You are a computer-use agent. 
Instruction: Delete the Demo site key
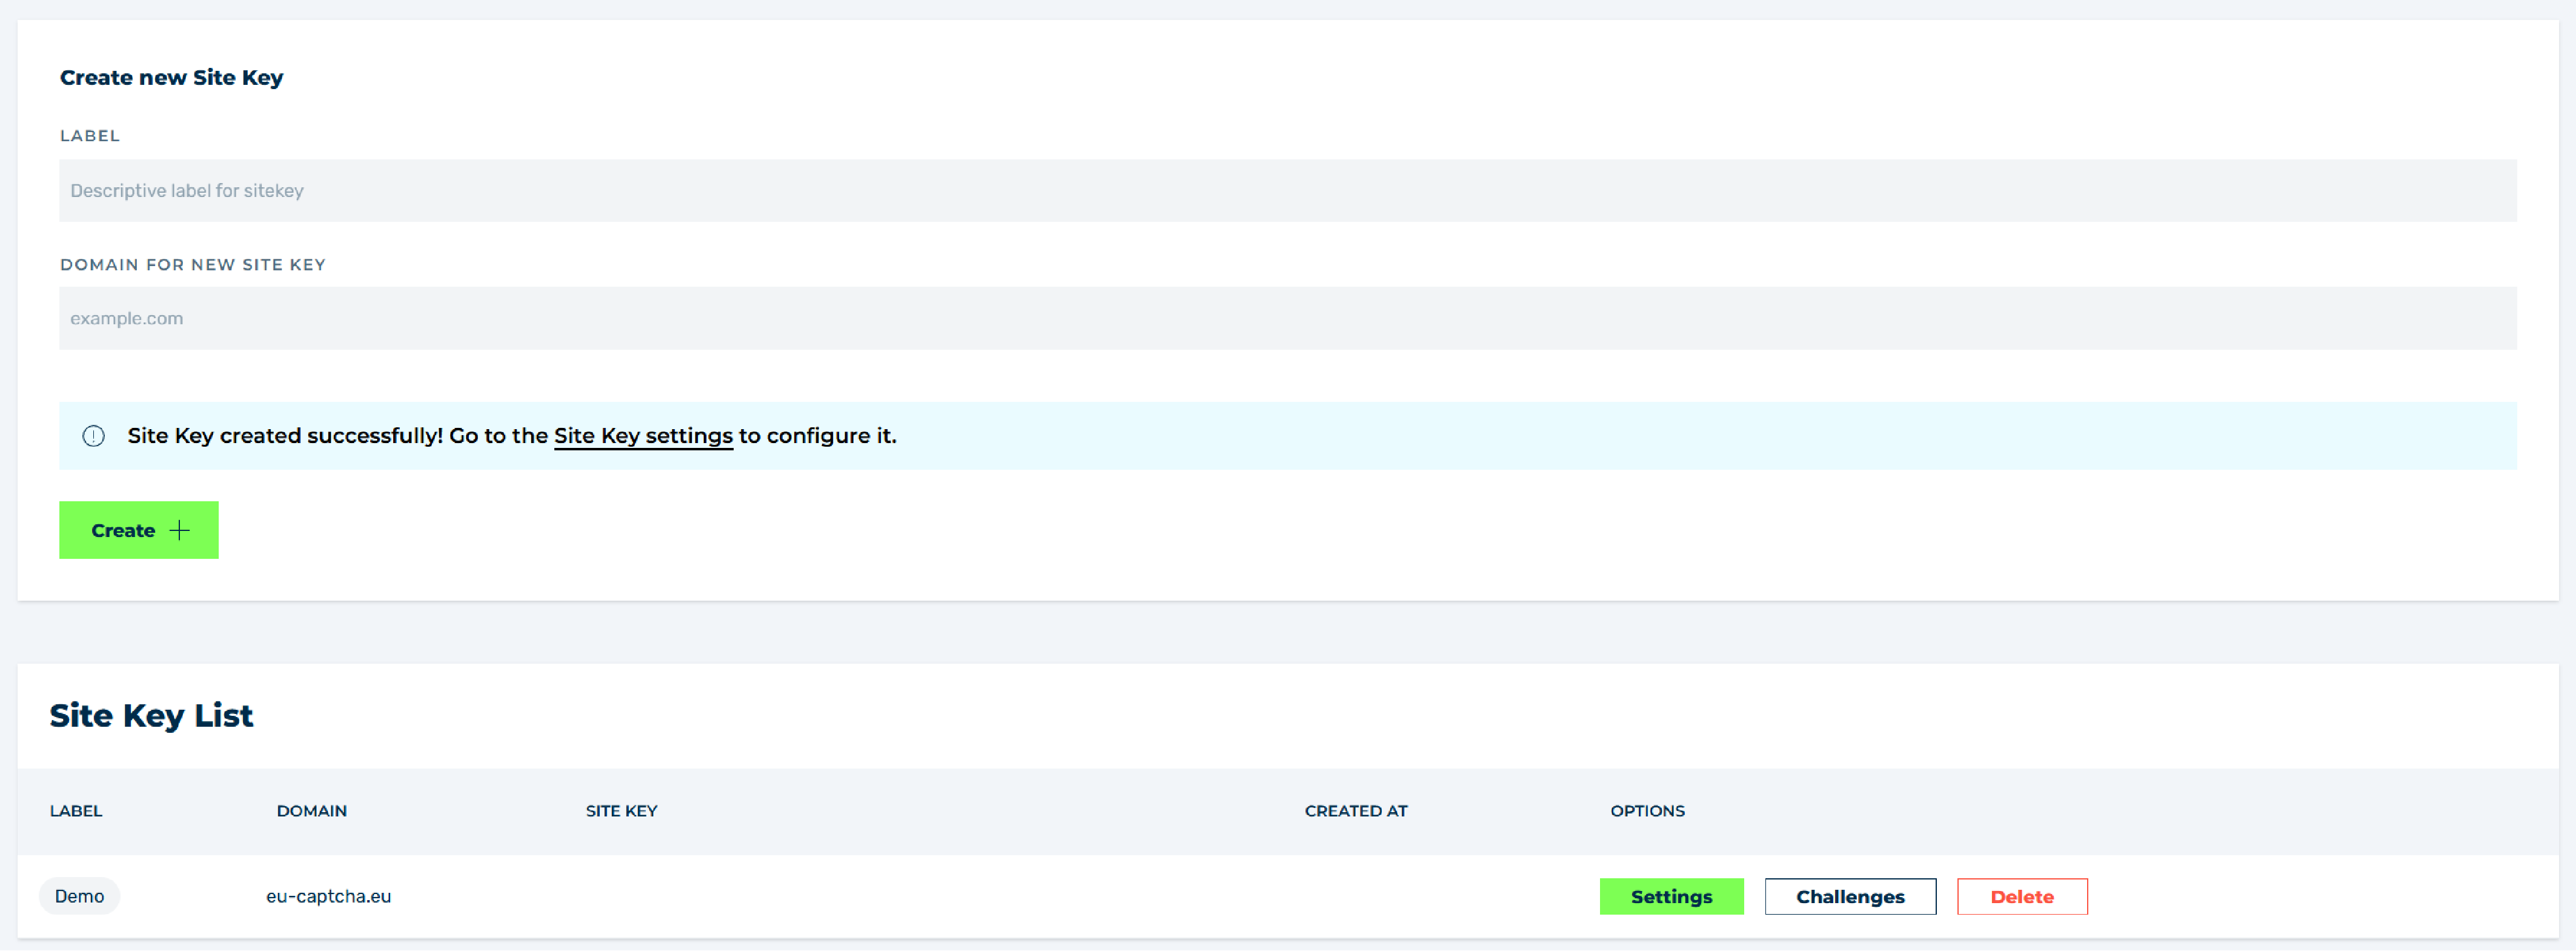[x=2021, y=896]
